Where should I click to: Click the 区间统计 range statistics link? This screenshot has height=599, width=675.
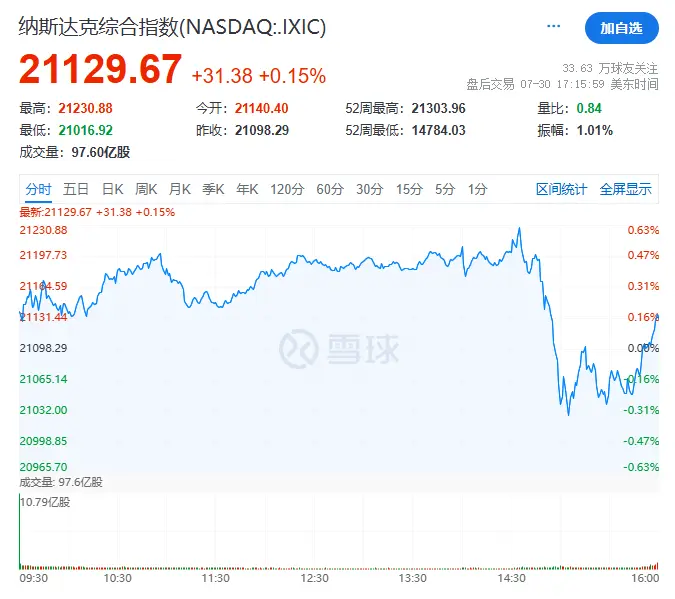pos(561,189)
